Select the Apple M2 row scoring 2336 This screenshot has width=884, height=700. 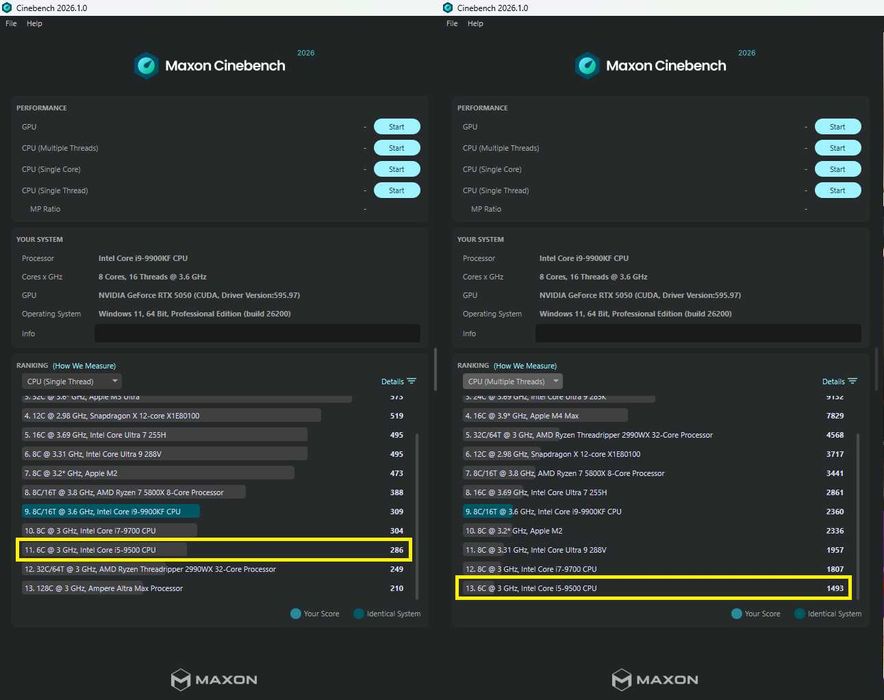(x=656, y=530)
